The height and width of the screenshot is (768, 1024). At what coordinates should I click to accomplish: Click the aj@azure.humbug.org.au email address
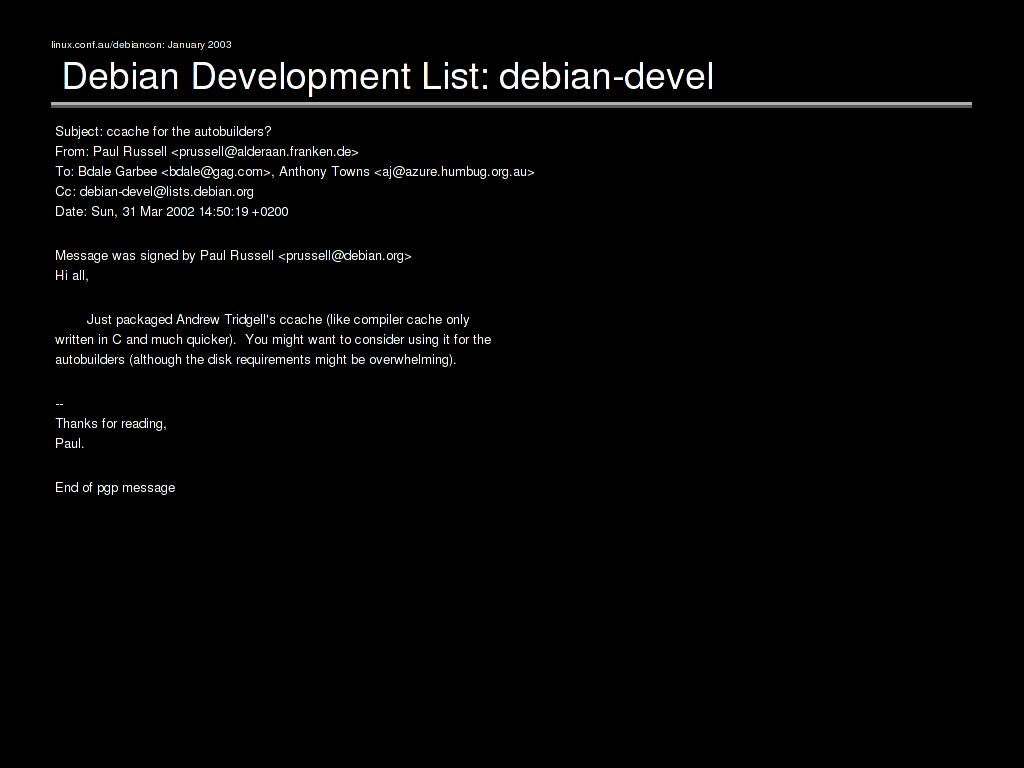454,172
